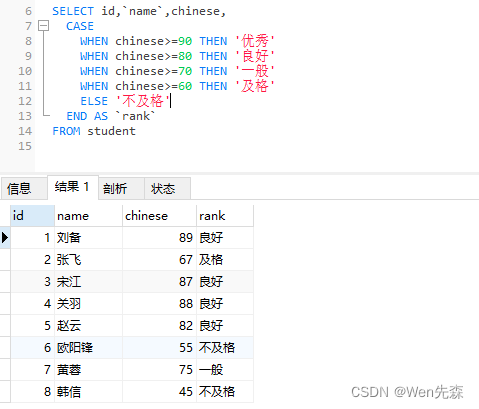Click the rank column header
This screenshot has height=409, width=479.
225,216
